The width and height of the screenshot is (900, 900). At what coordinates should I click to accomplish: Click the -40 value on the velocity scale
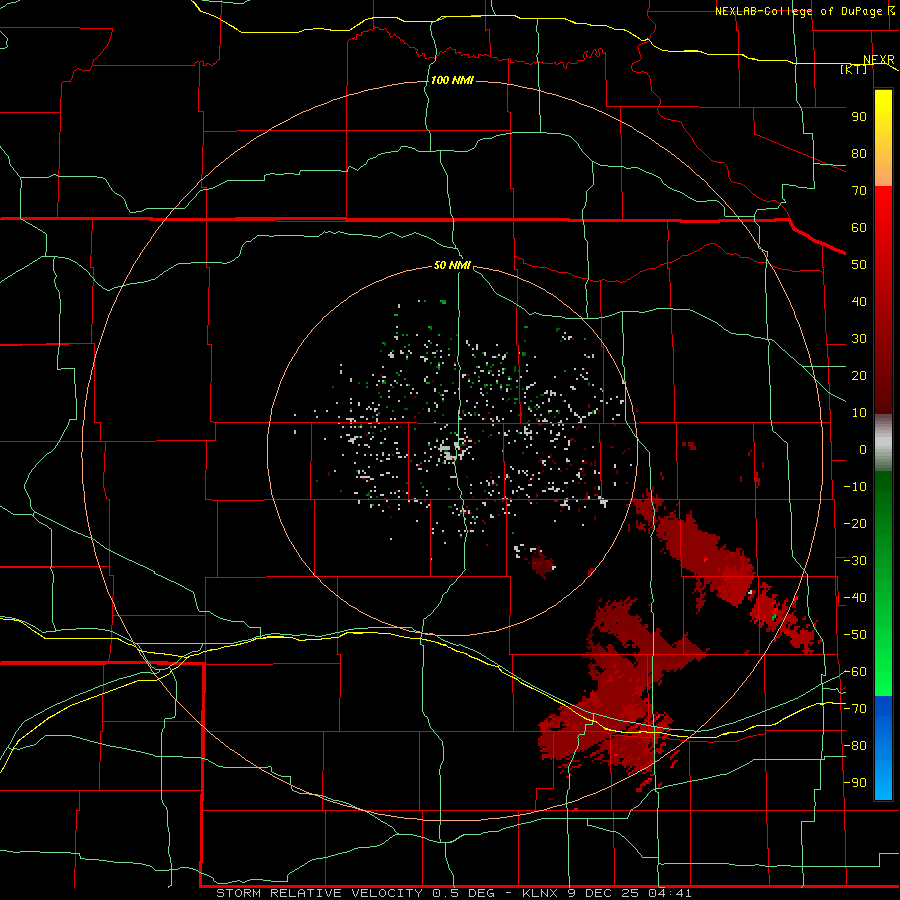(x=855, y=598)
